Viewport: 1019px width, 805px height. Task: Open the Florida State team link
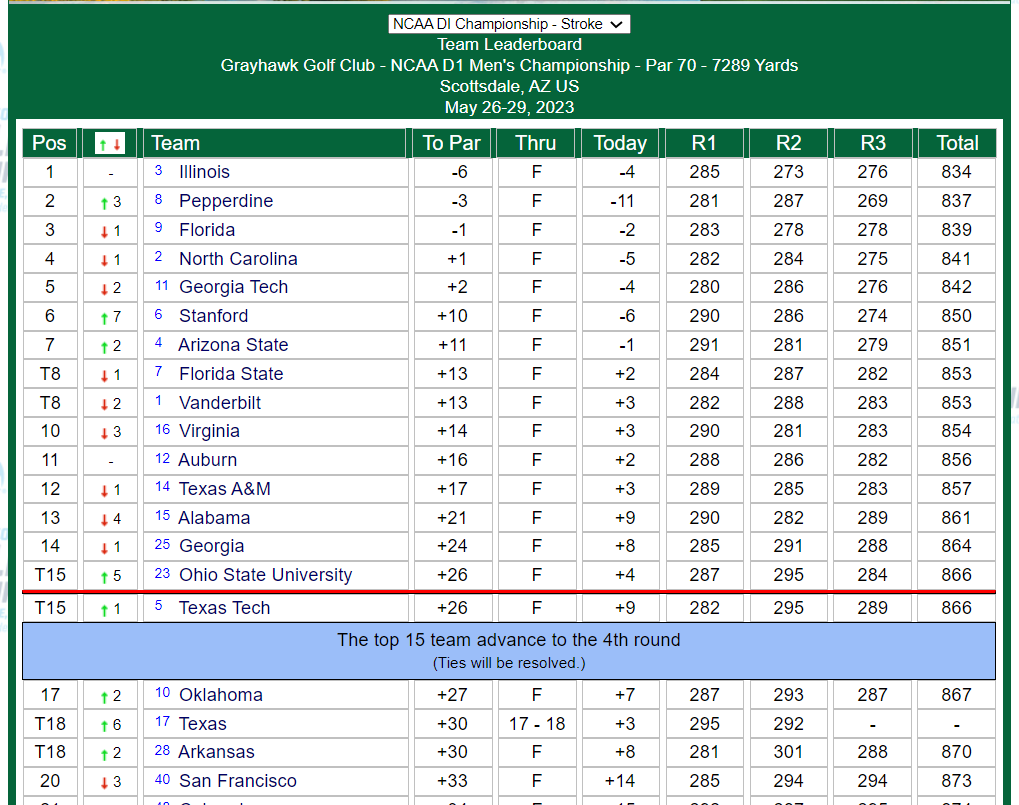coord(231,374)
